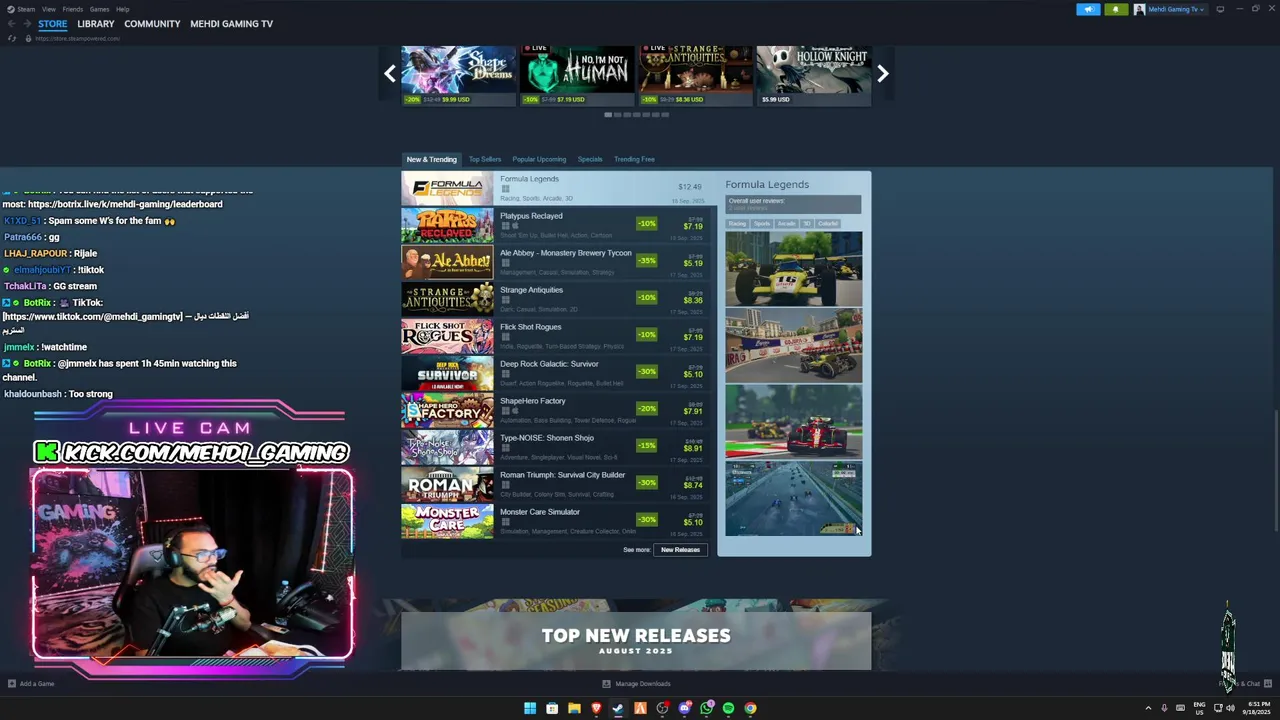The width and height of the screenshot is (1280, 720).
Task: Open Google Chrome from the taskbar
Action: [750, 708]
